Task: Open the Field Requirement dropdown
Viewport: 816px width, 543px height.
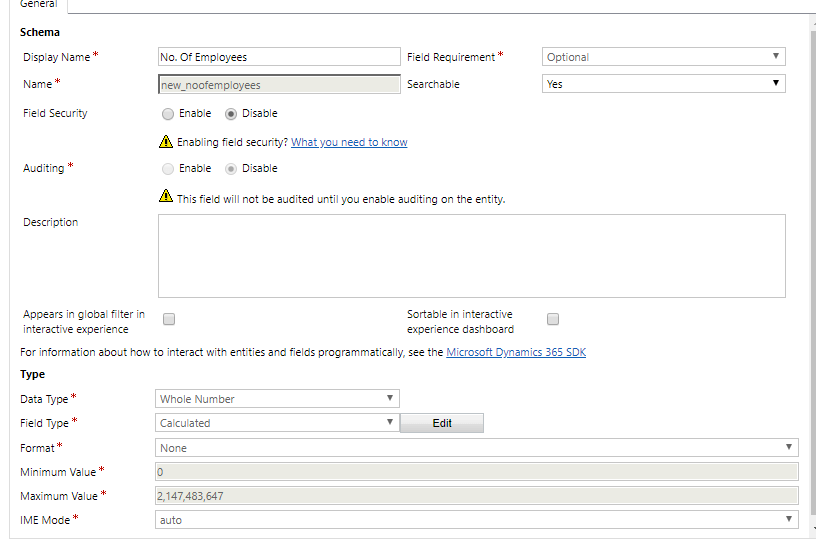Action: click(x=664, y=57)
